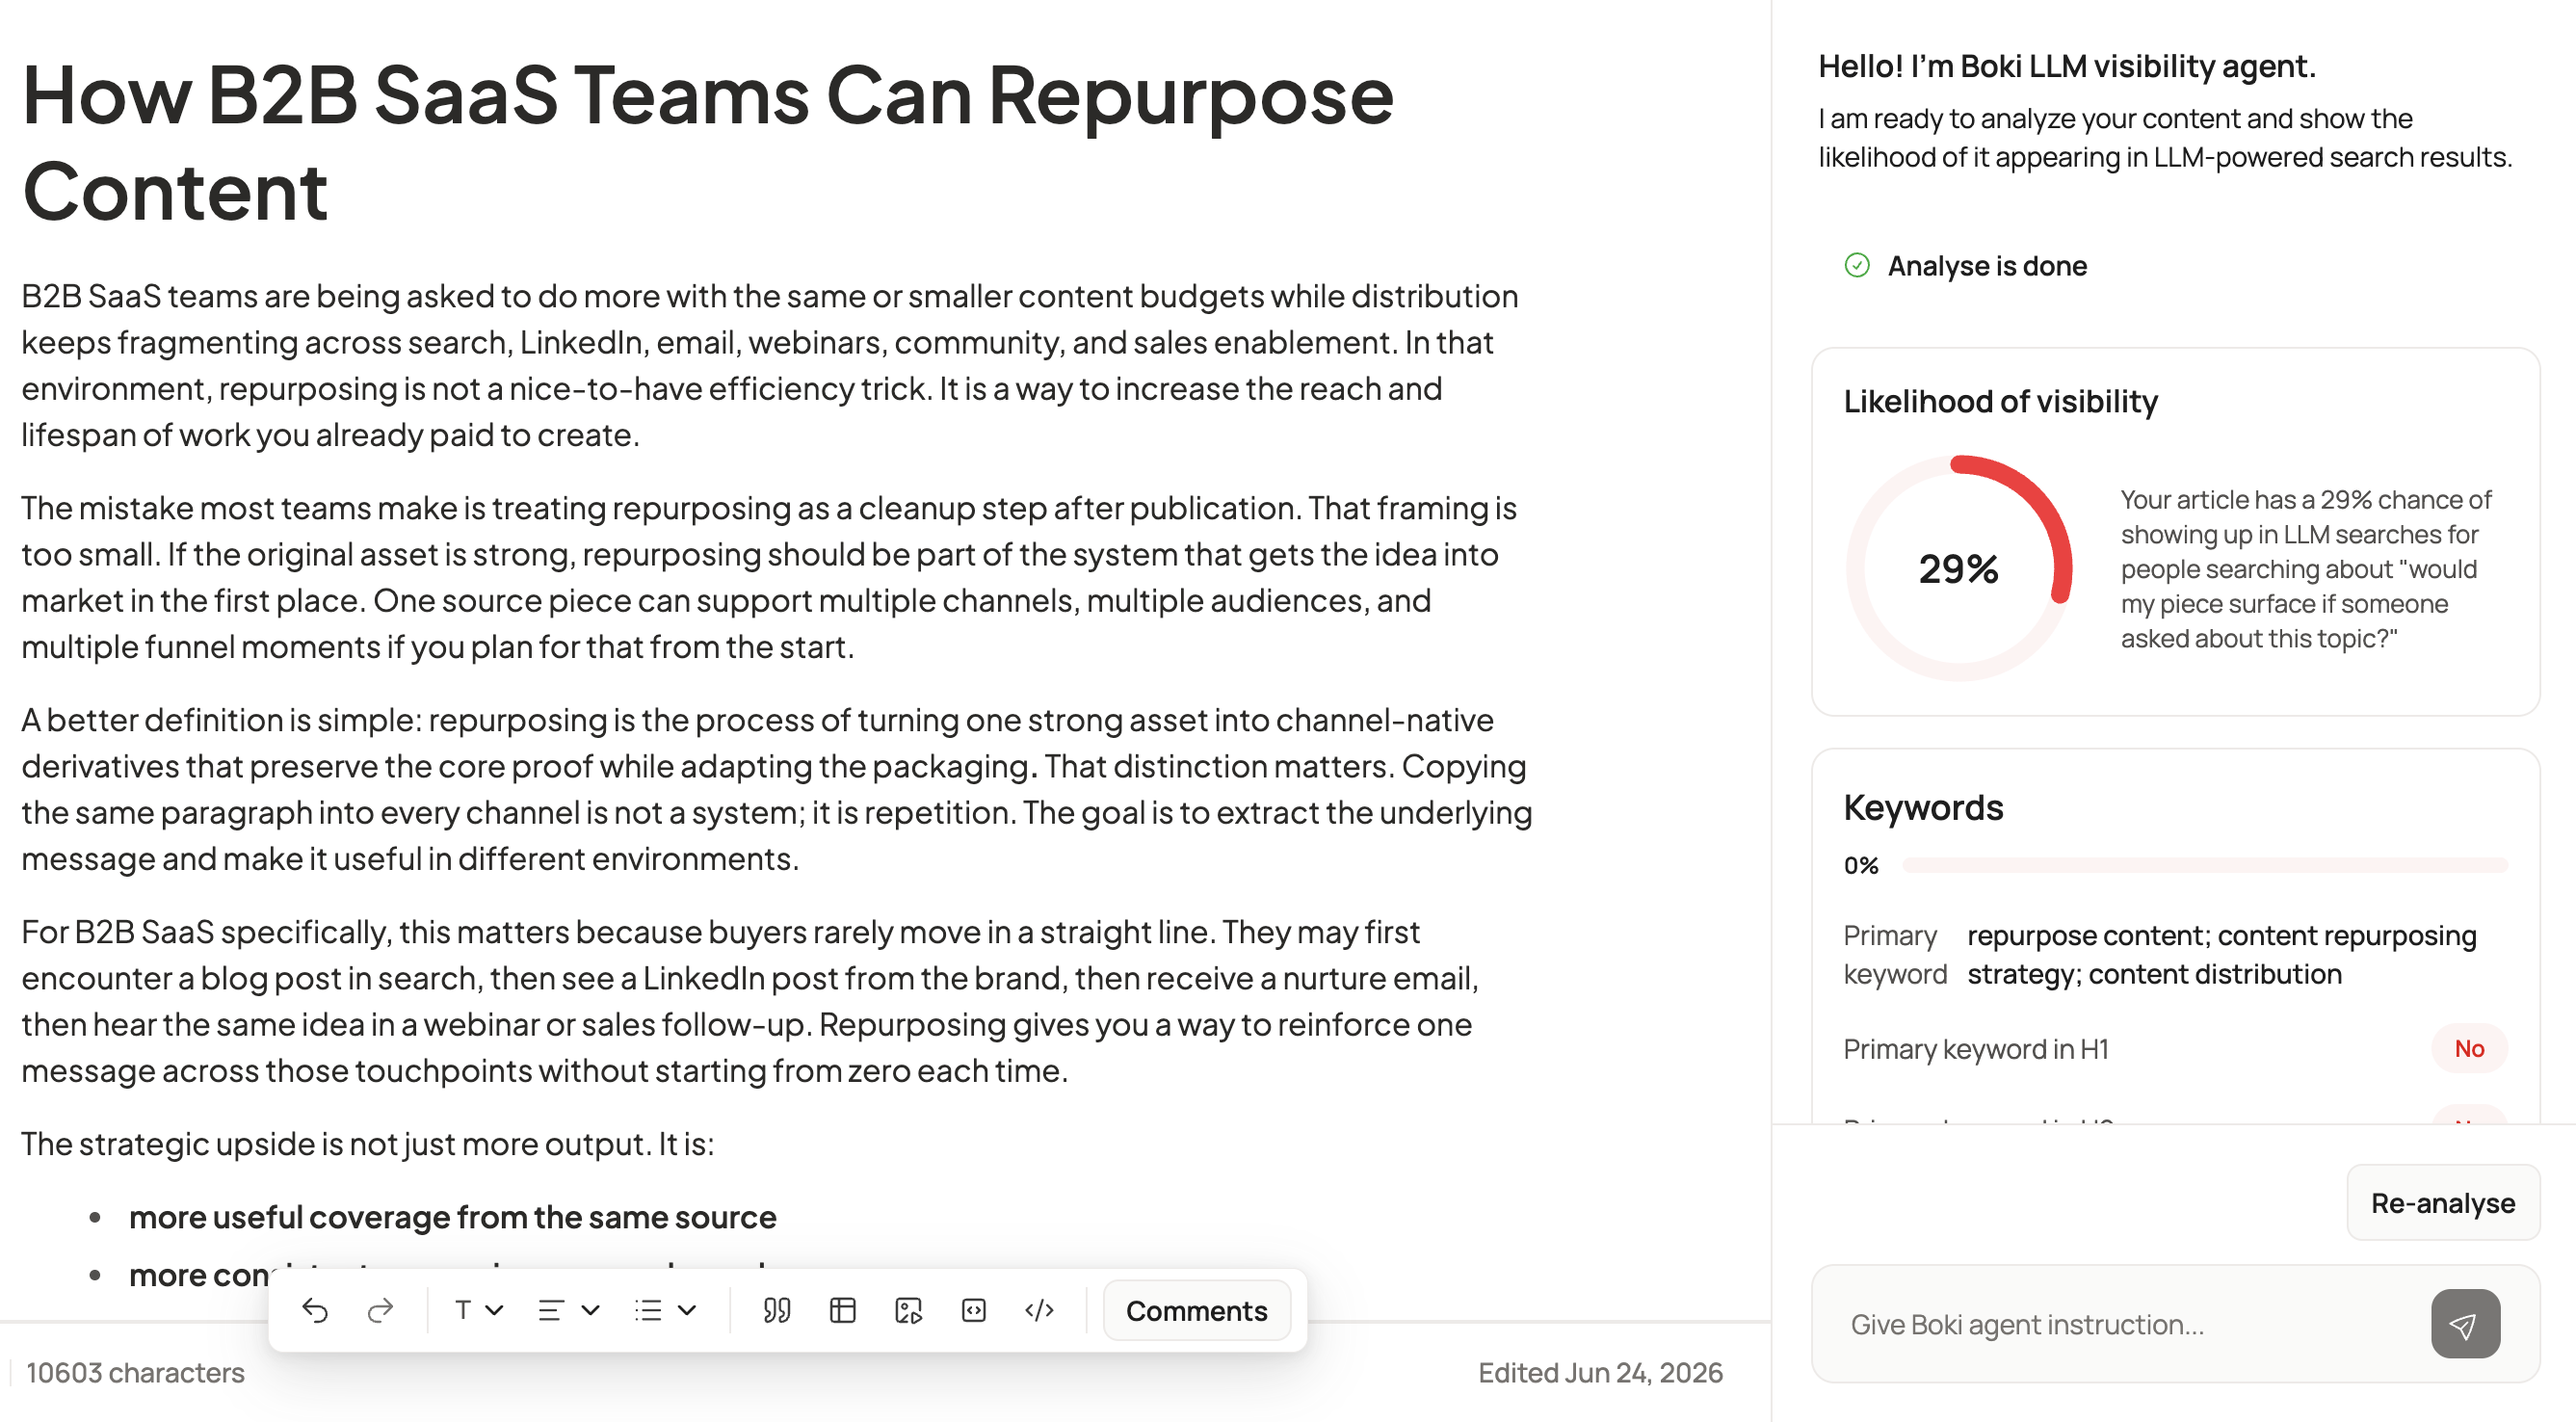Viewport: 2576px width, 1422px height.
Task: Click the Keywords section header
Action: click(x=1923, y=807)
